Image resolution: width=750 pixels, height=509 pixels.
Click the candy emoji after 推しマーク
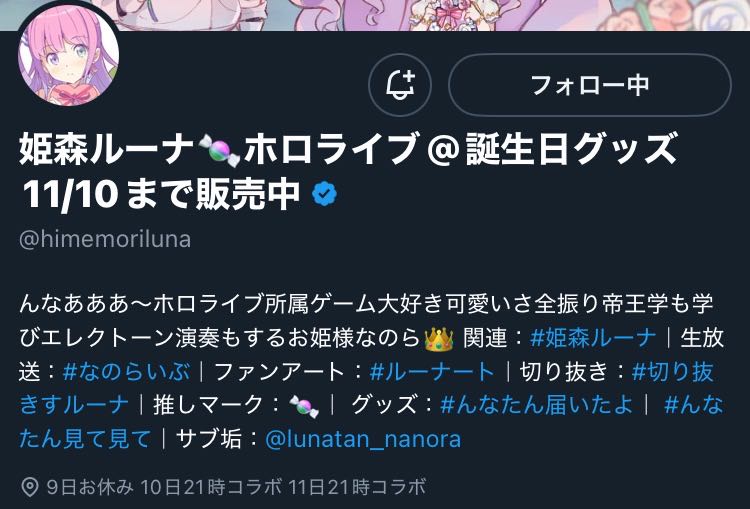[x=304, y=406]
